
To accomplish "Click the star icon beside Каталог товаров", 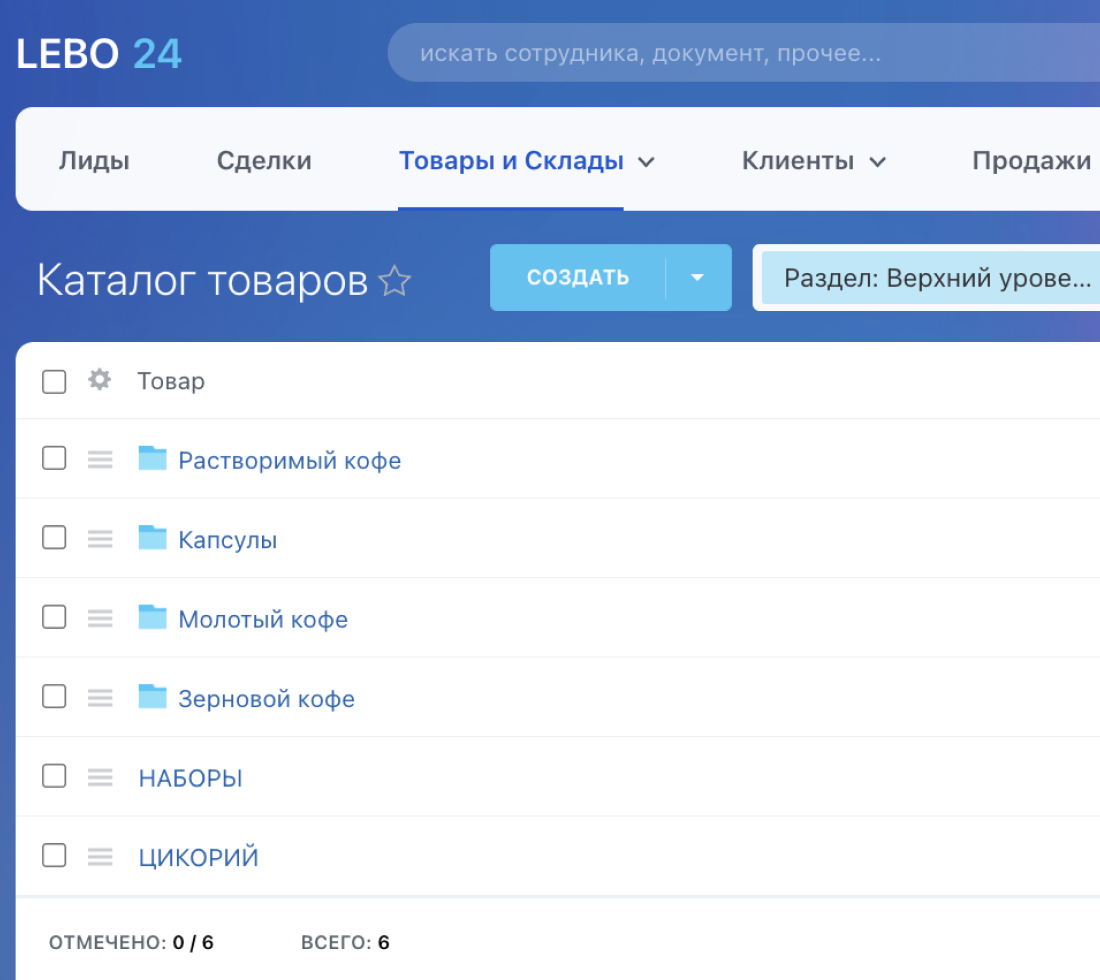I will pos(395,282).
